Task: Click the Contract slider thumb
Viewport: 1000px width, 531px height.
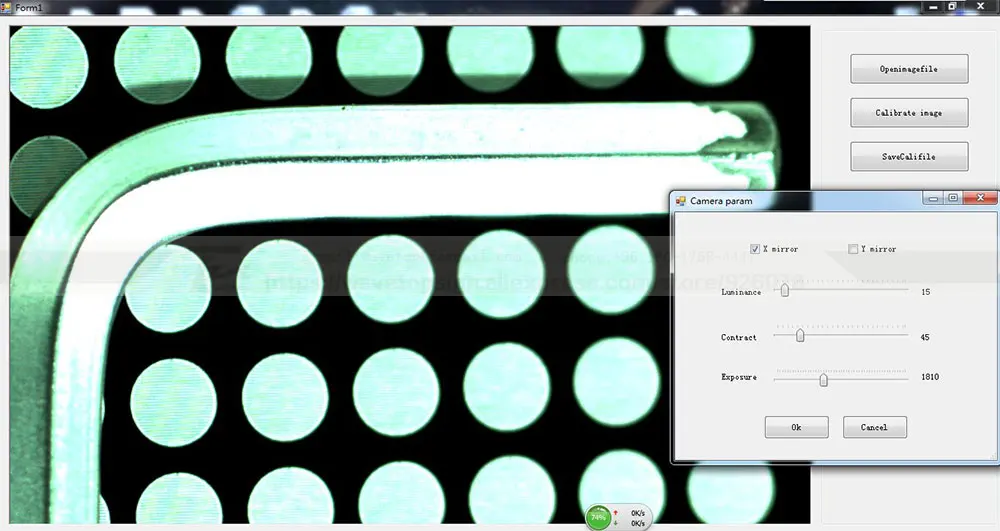Action: 800,335
